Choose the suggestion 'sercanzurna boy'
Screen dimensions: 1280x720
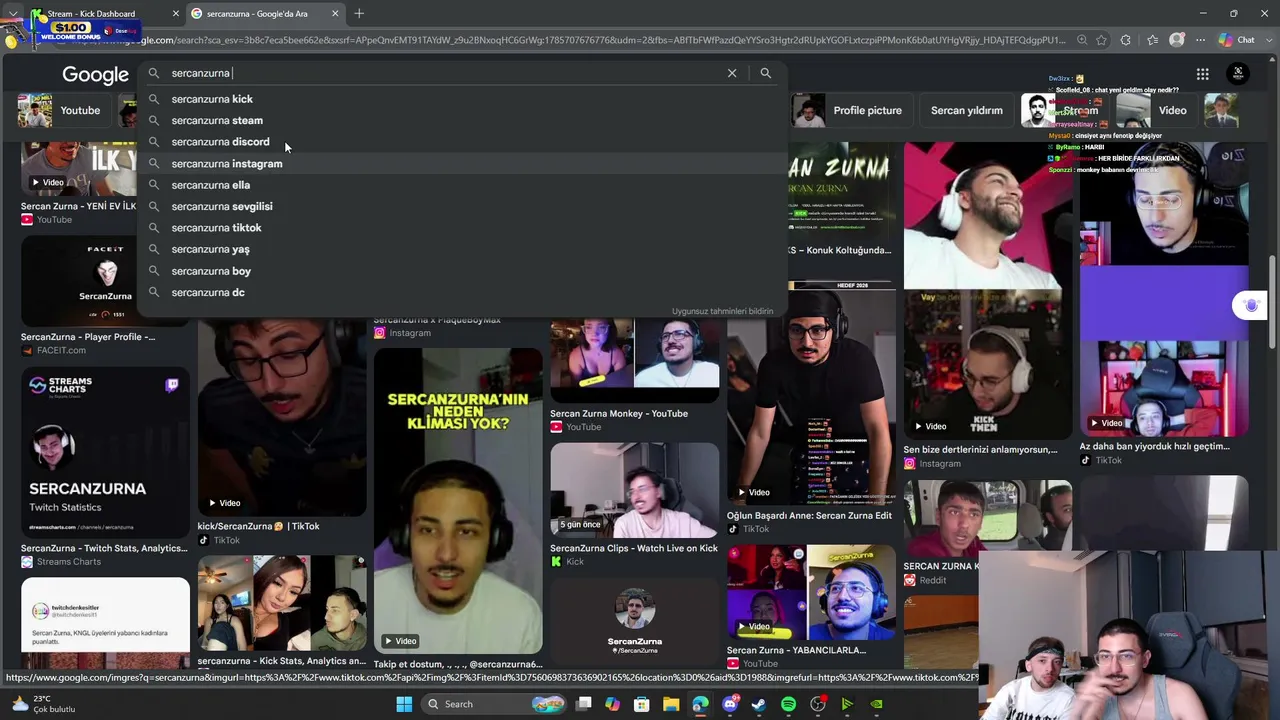(x=462, y=271)
